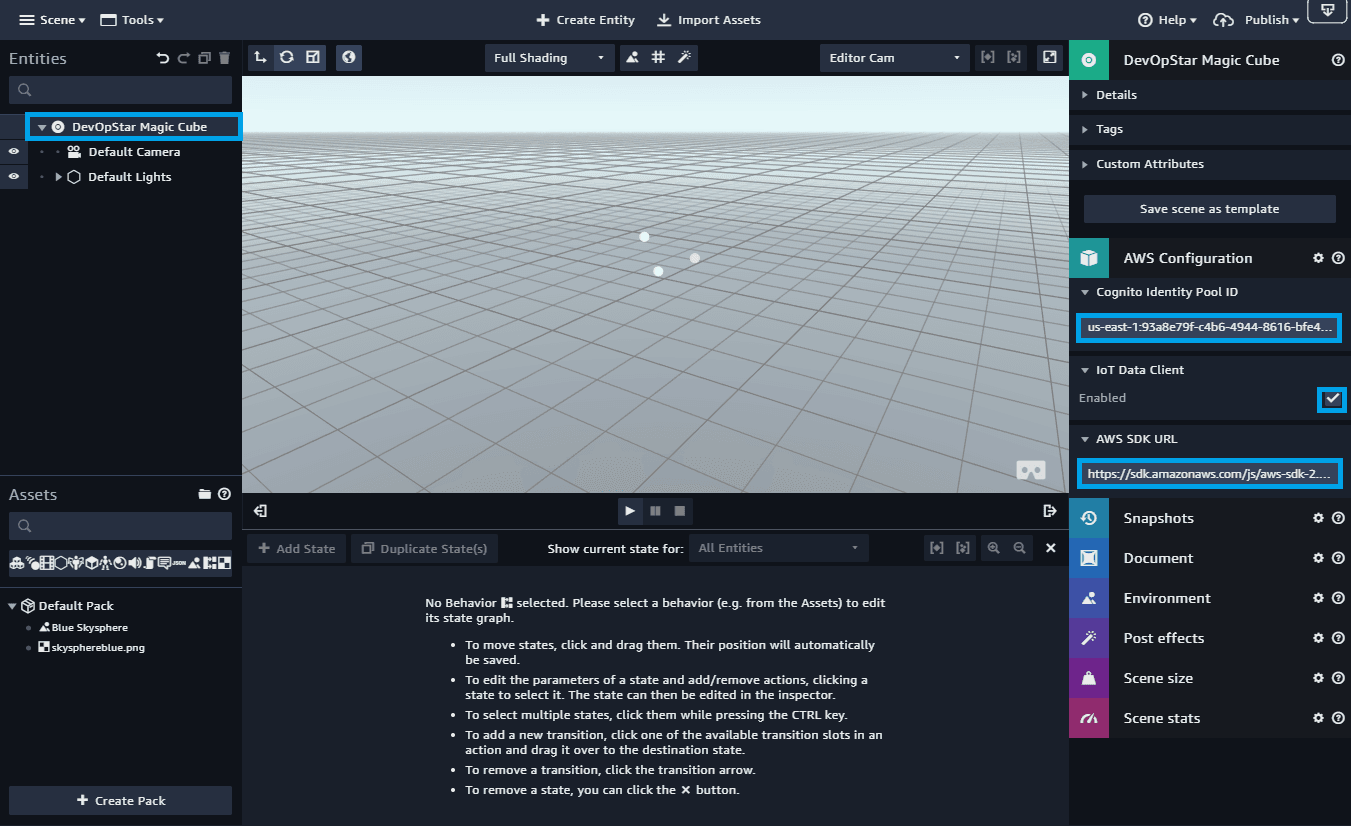Open the Full Shading dropdown

(x=549, y=58)
